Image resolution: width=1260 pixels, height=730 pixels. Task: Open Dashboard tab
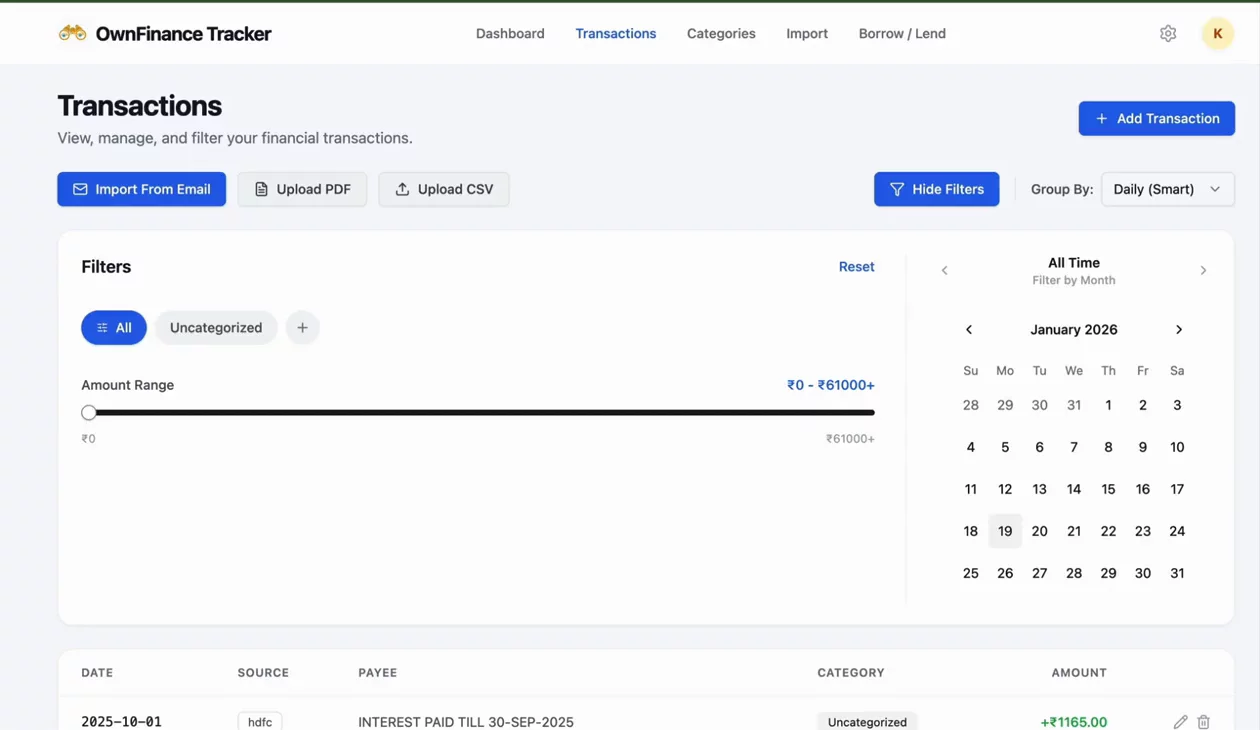pos(510,33)
